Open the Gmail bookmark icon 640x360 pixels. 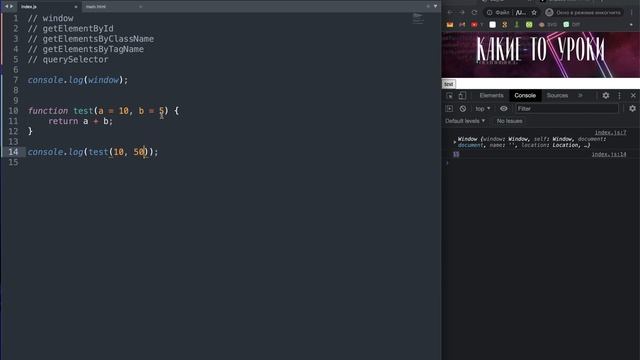(x=462, y=24)
